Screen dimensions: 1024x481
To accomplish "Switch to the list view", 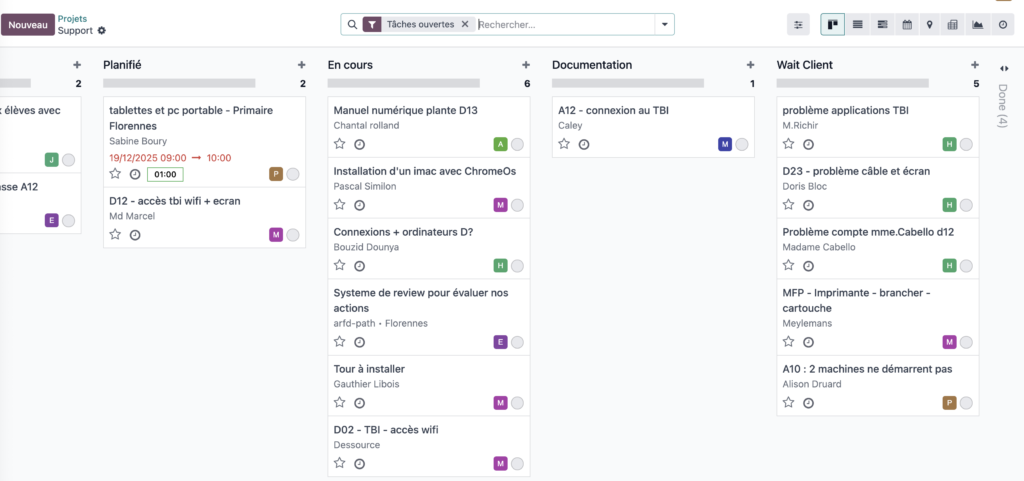I will tap(857, 24).
